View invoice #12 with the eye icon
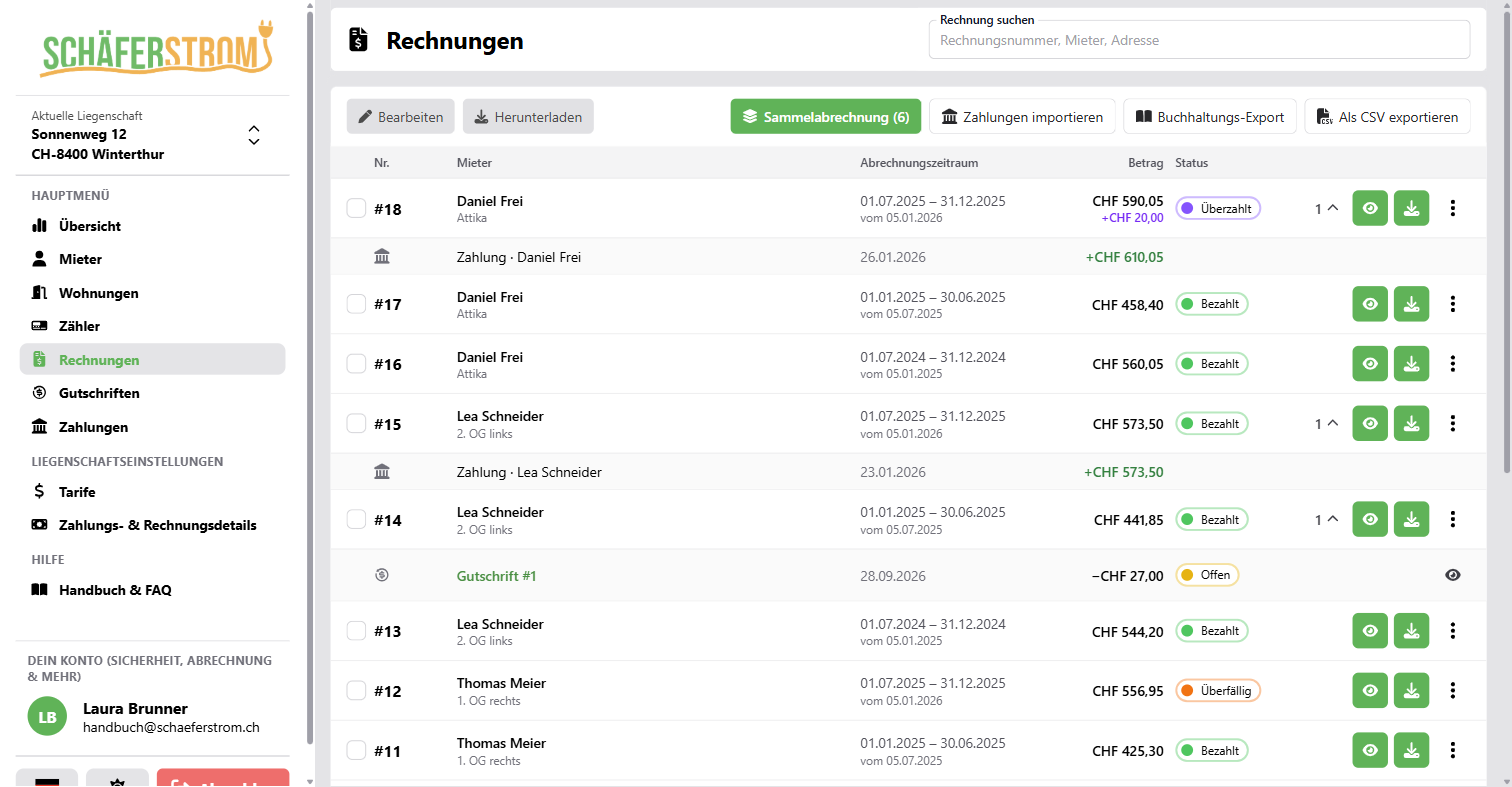 pos(1370,691)
